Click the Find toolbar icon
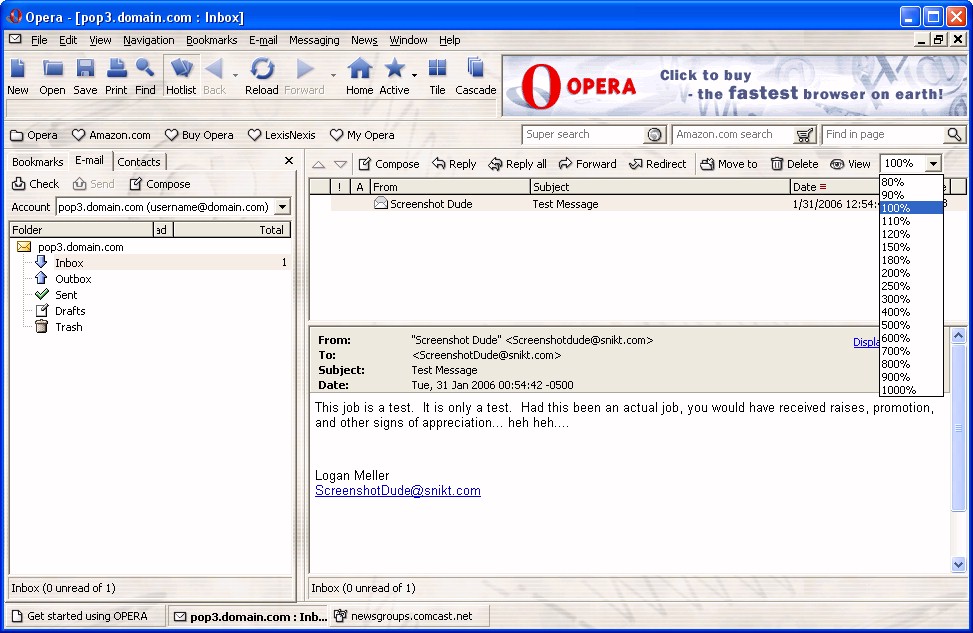This screenshot has width=973, height=633. point(145,76)
